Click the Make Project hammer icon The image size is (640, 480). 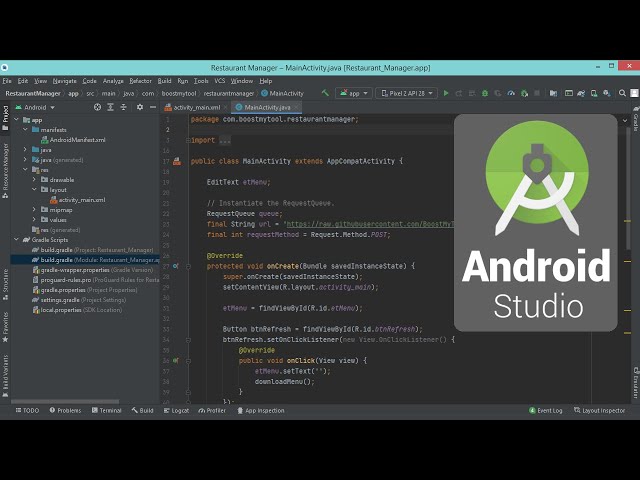point(325,93)
